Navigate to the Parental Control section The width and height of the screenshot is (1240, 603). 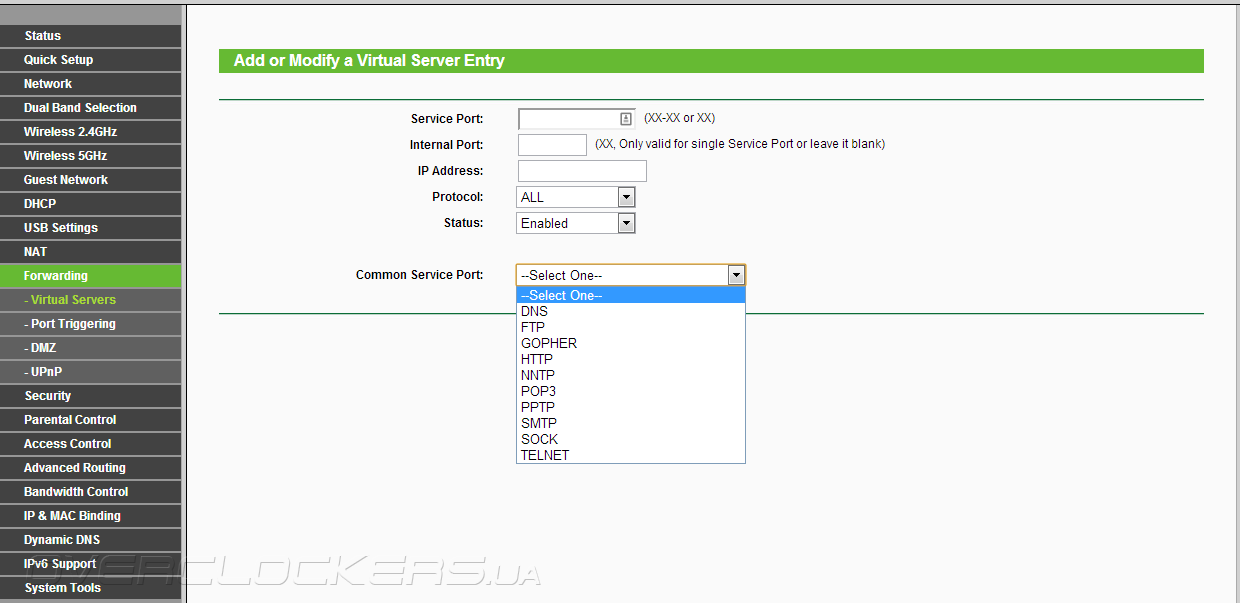91,420
